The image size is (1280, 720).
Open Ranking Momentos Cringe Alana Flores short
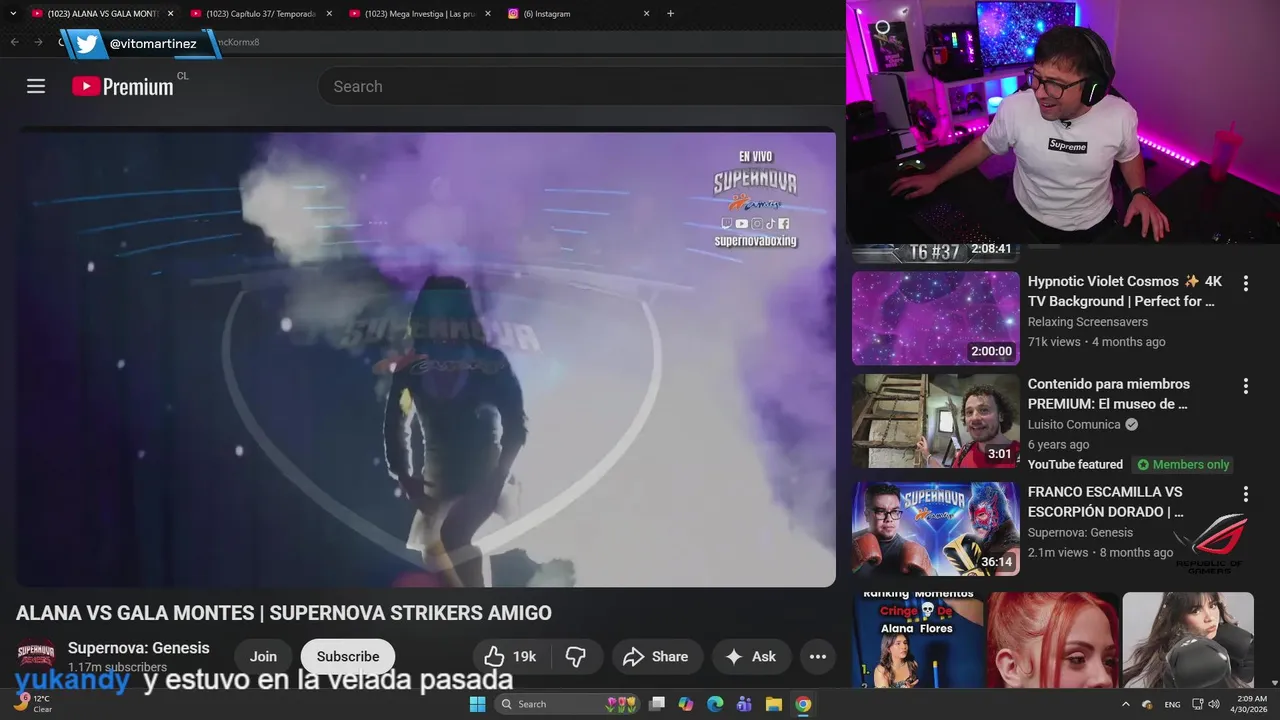pyautogui.click(x=918, y=640)
